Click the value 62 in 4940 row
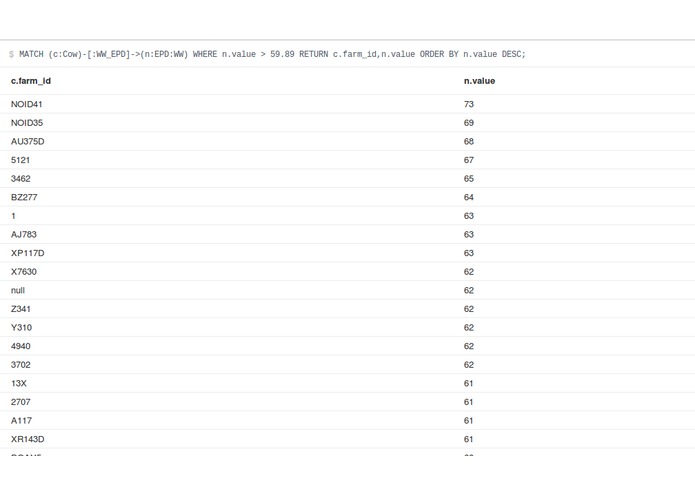 click(x=469, y=346)
